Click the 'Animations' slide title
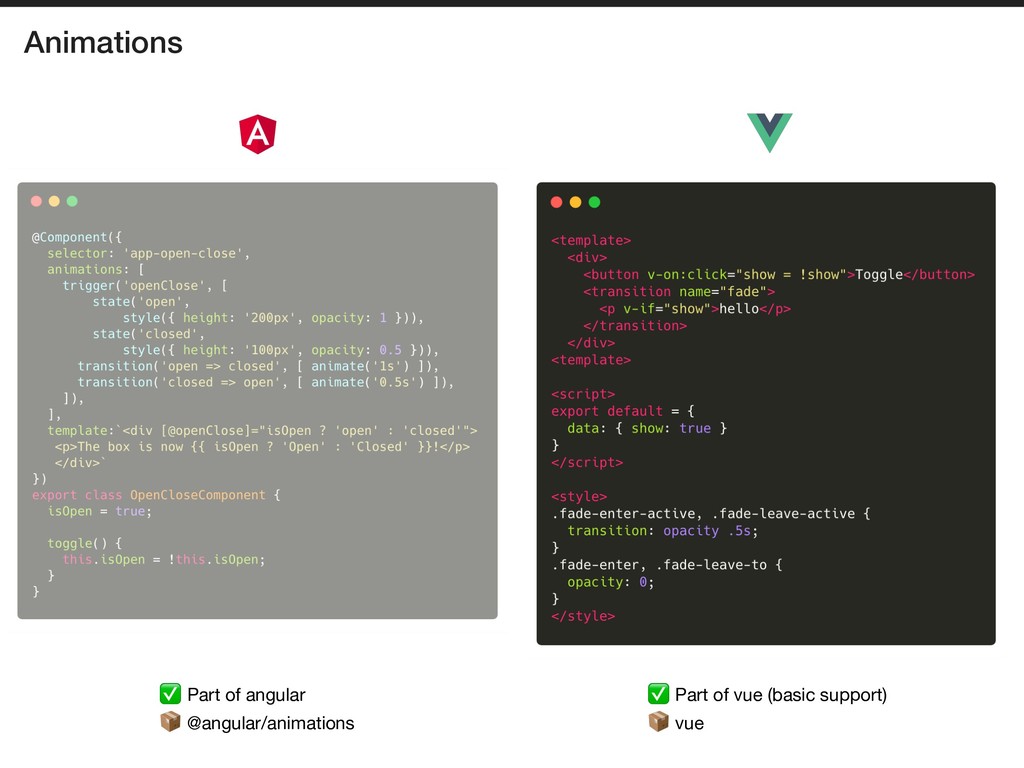Image resolution: width=1024 pixels, height=768 pixels. click(x=103, y=42)
